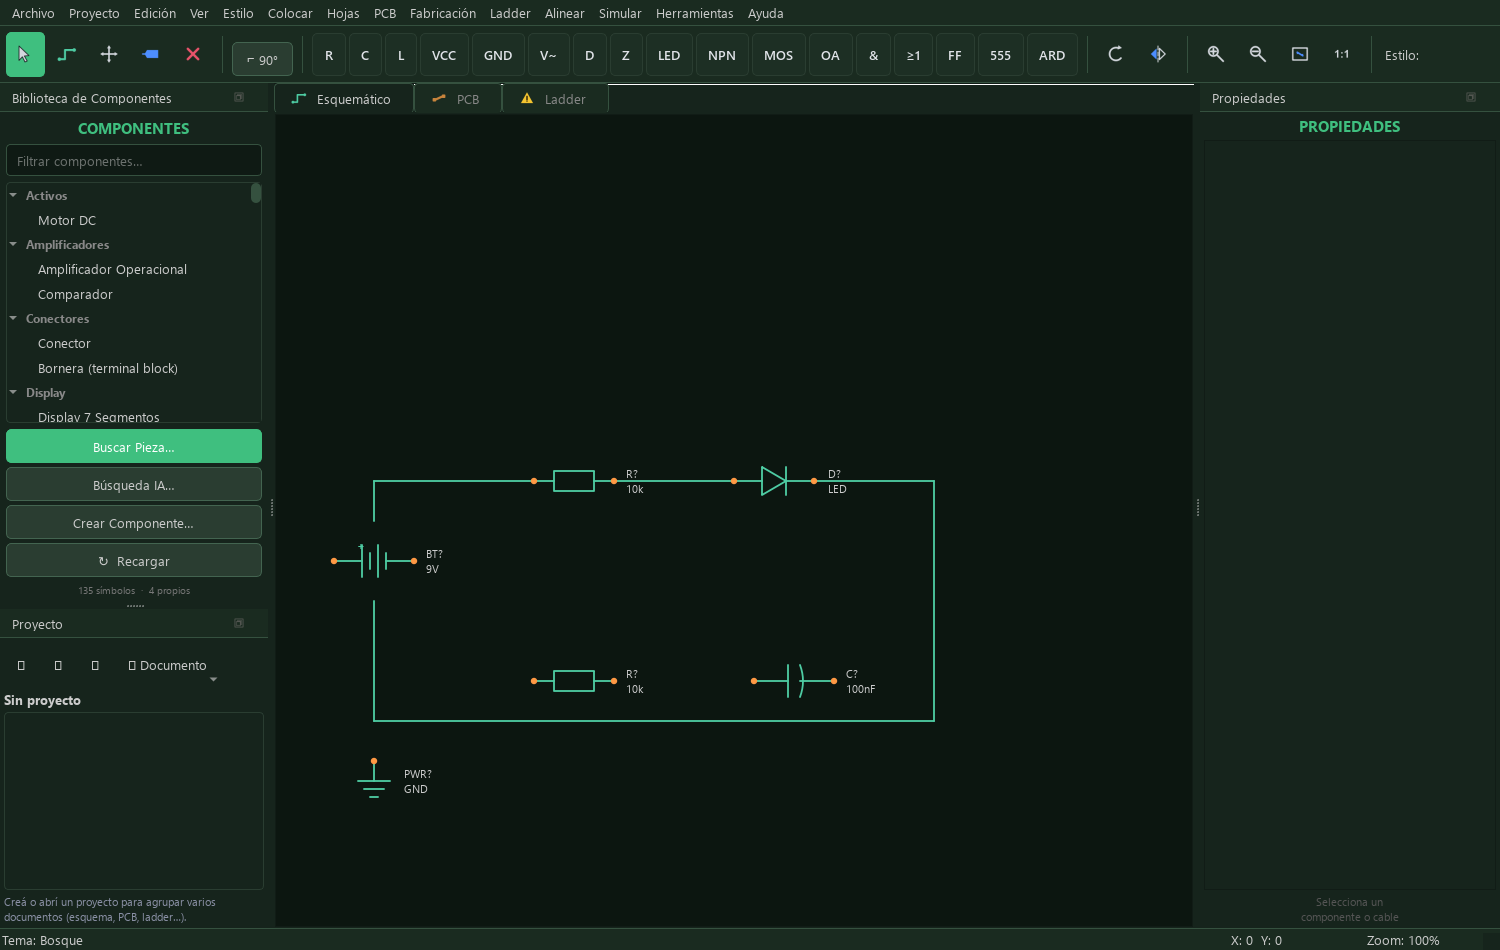Place a capacitor with the C button
This screenshot has height=950, width=1500.
coord(365,55)
